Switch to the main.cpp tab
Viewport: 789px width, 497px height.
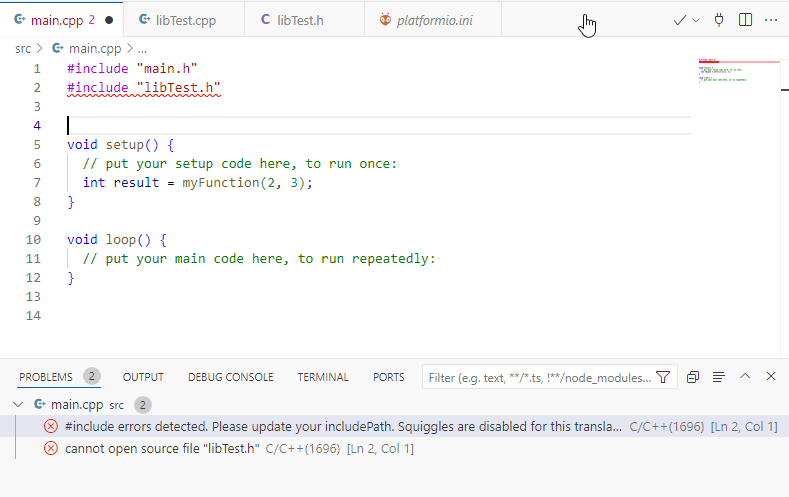(x=61, y=20)
